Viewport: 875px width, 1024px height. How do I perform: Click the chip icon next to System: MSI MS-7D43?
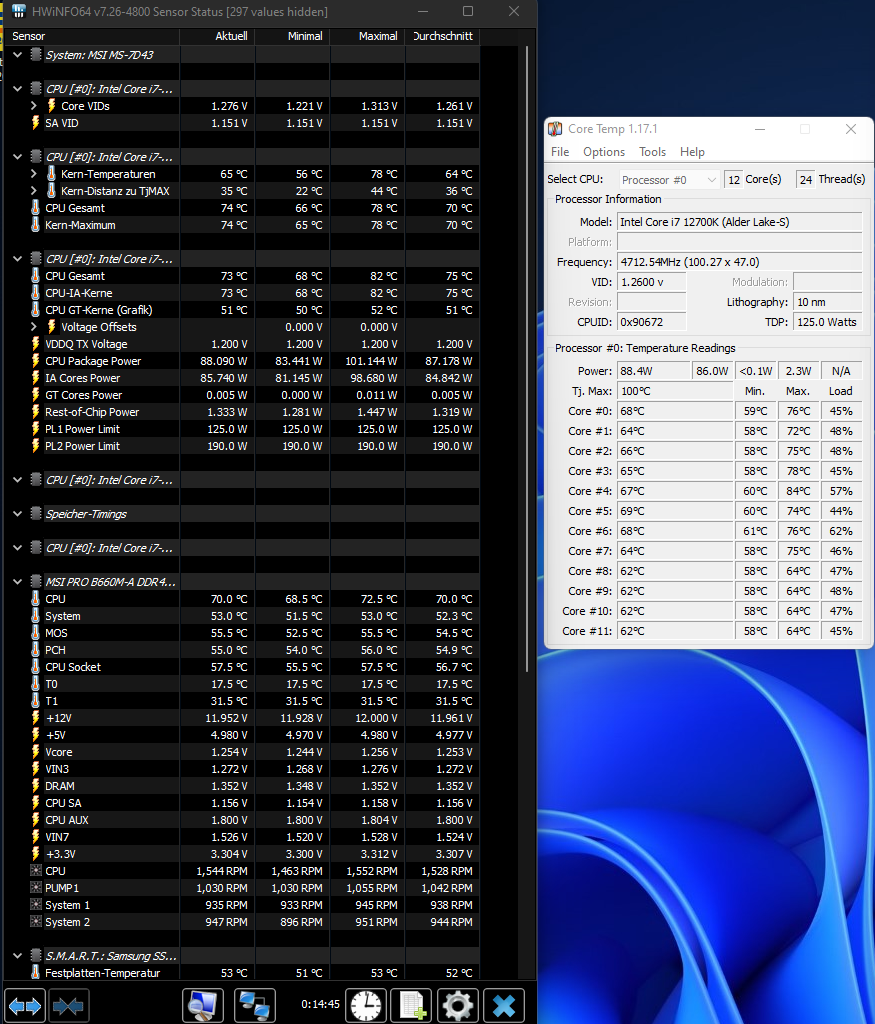pos(36,54)
